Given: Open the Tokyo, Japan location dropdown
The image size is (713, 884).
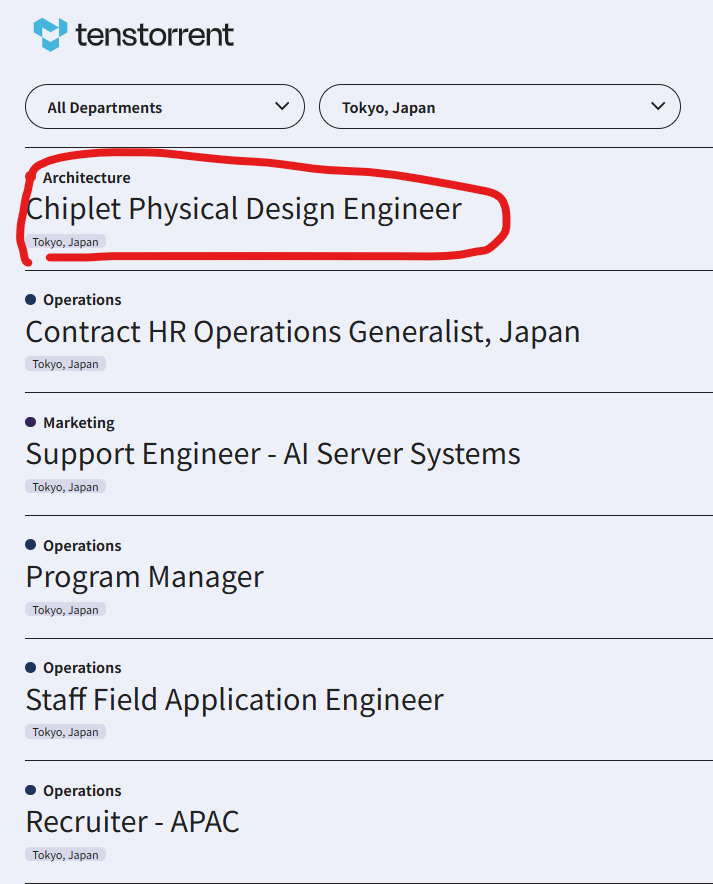Looking at the screenshot, I should 499,107.
